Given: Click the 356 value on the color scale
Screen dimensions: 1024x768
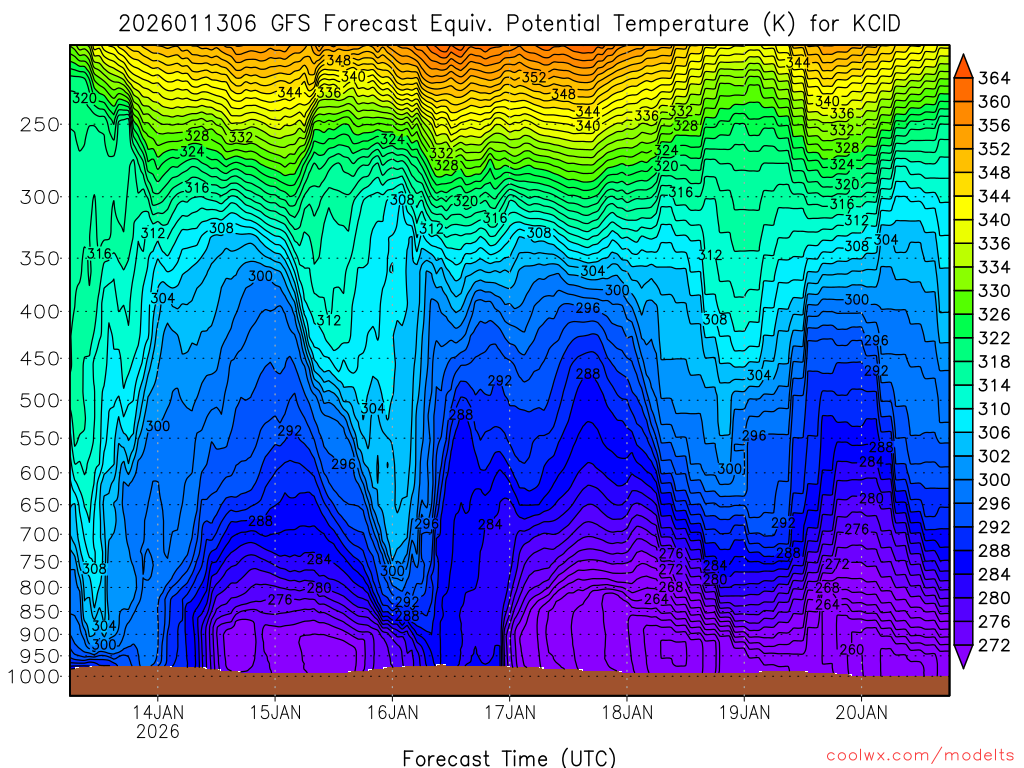Looking at the screenshot, I should 994,125.
